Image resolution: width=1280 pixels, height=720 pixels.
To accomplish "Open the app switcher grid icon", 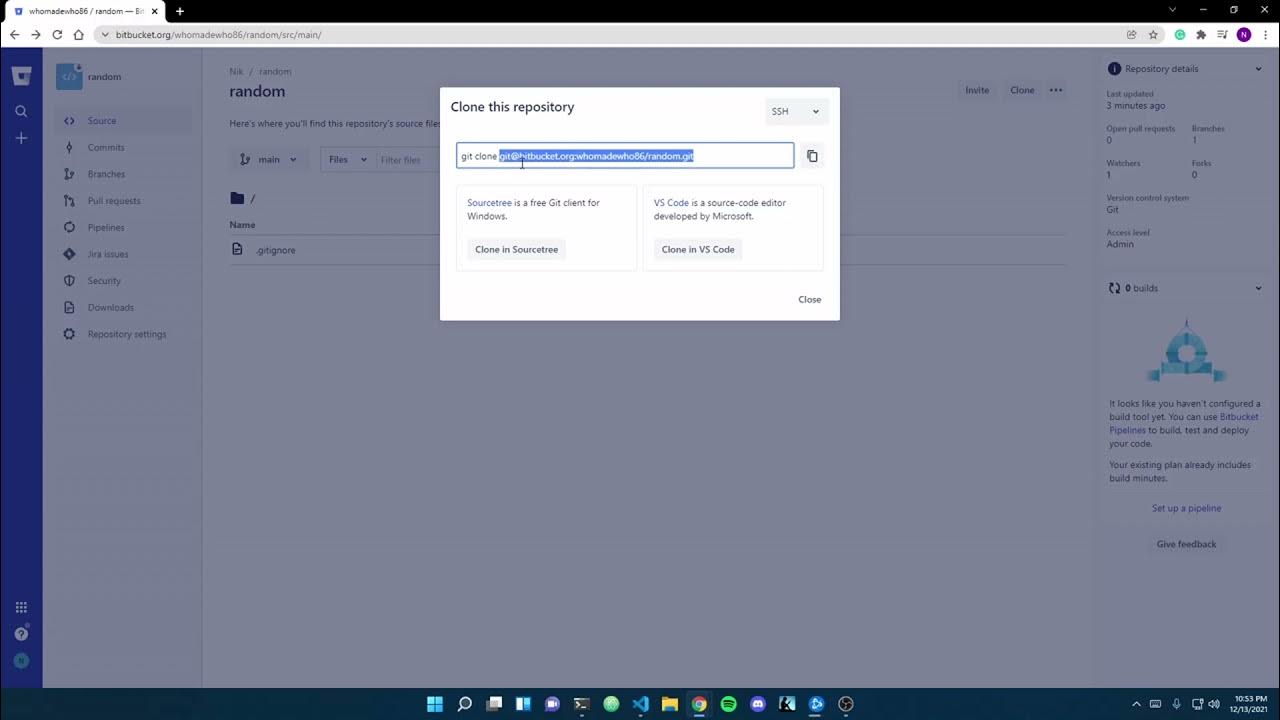I will [21, 607].
